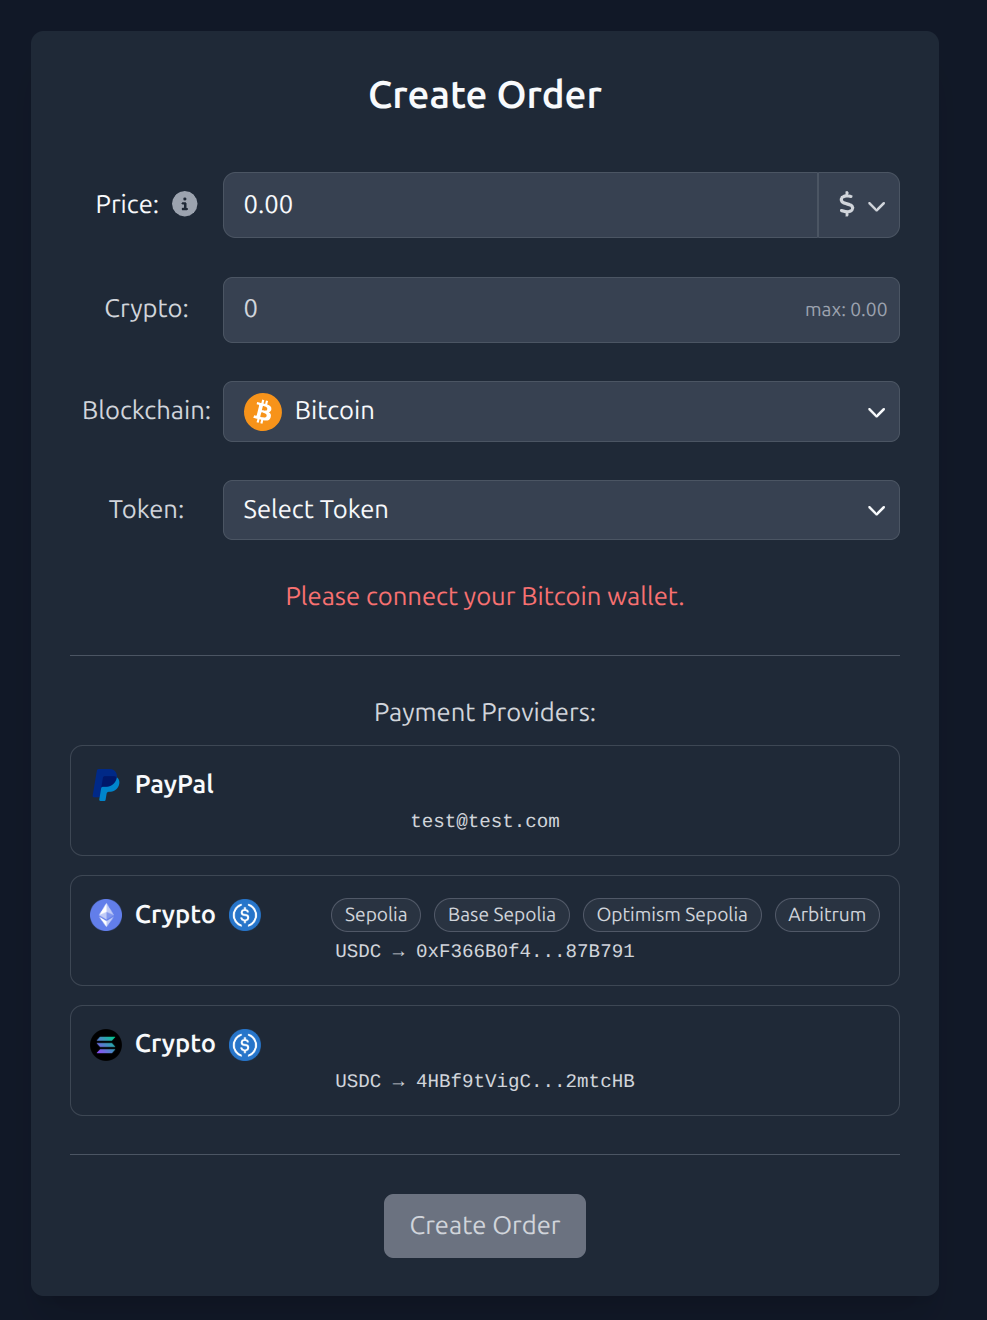Toggle the Arbitrum network chip
987x1320 pixels.
click(827, 914)
